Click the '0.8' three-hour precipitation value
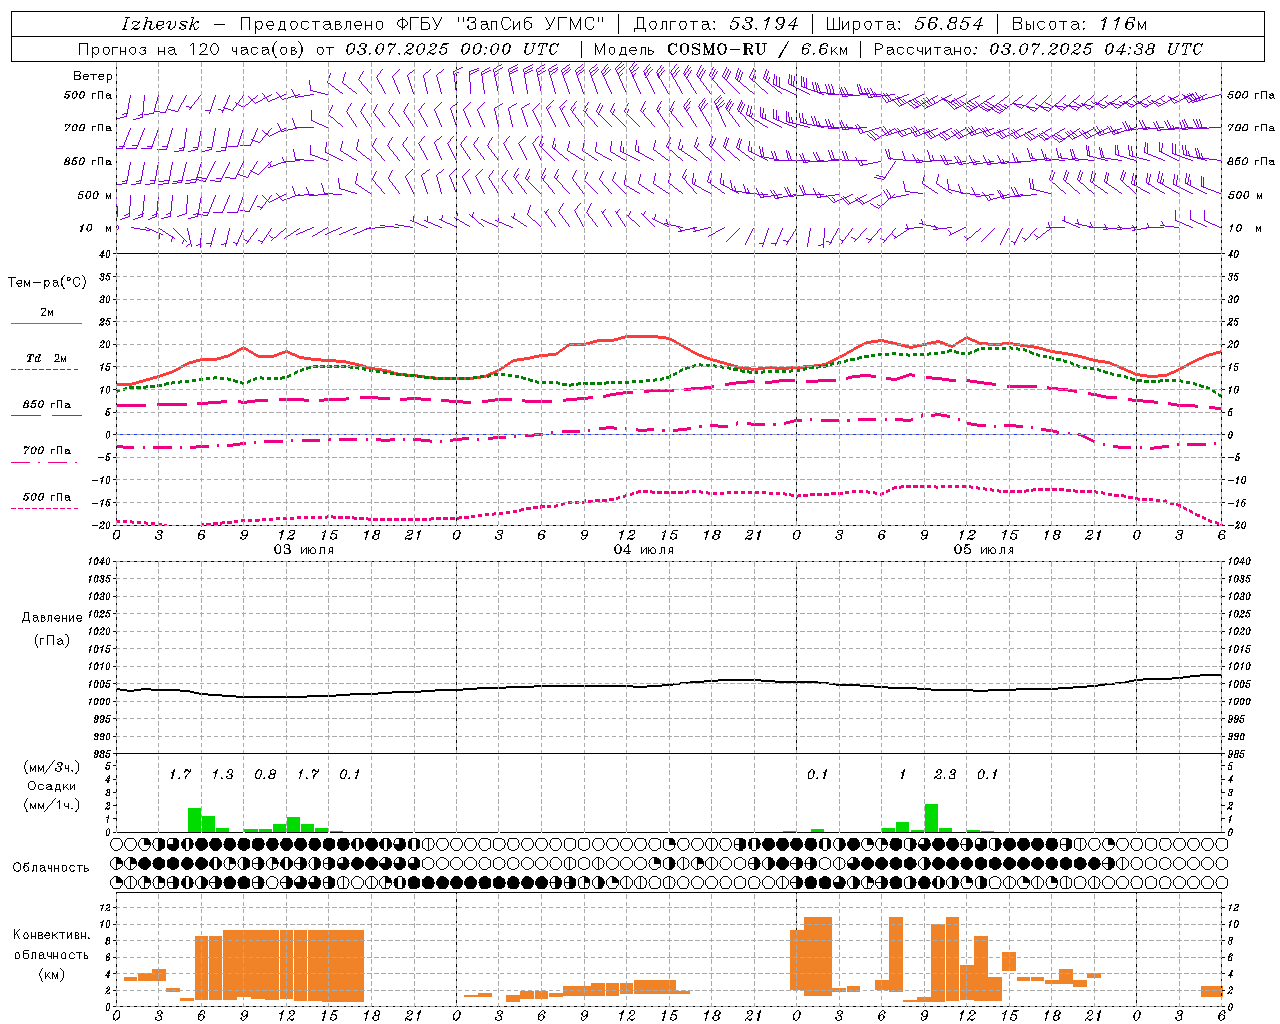The image size is (1280, 1024). [265, 774]
